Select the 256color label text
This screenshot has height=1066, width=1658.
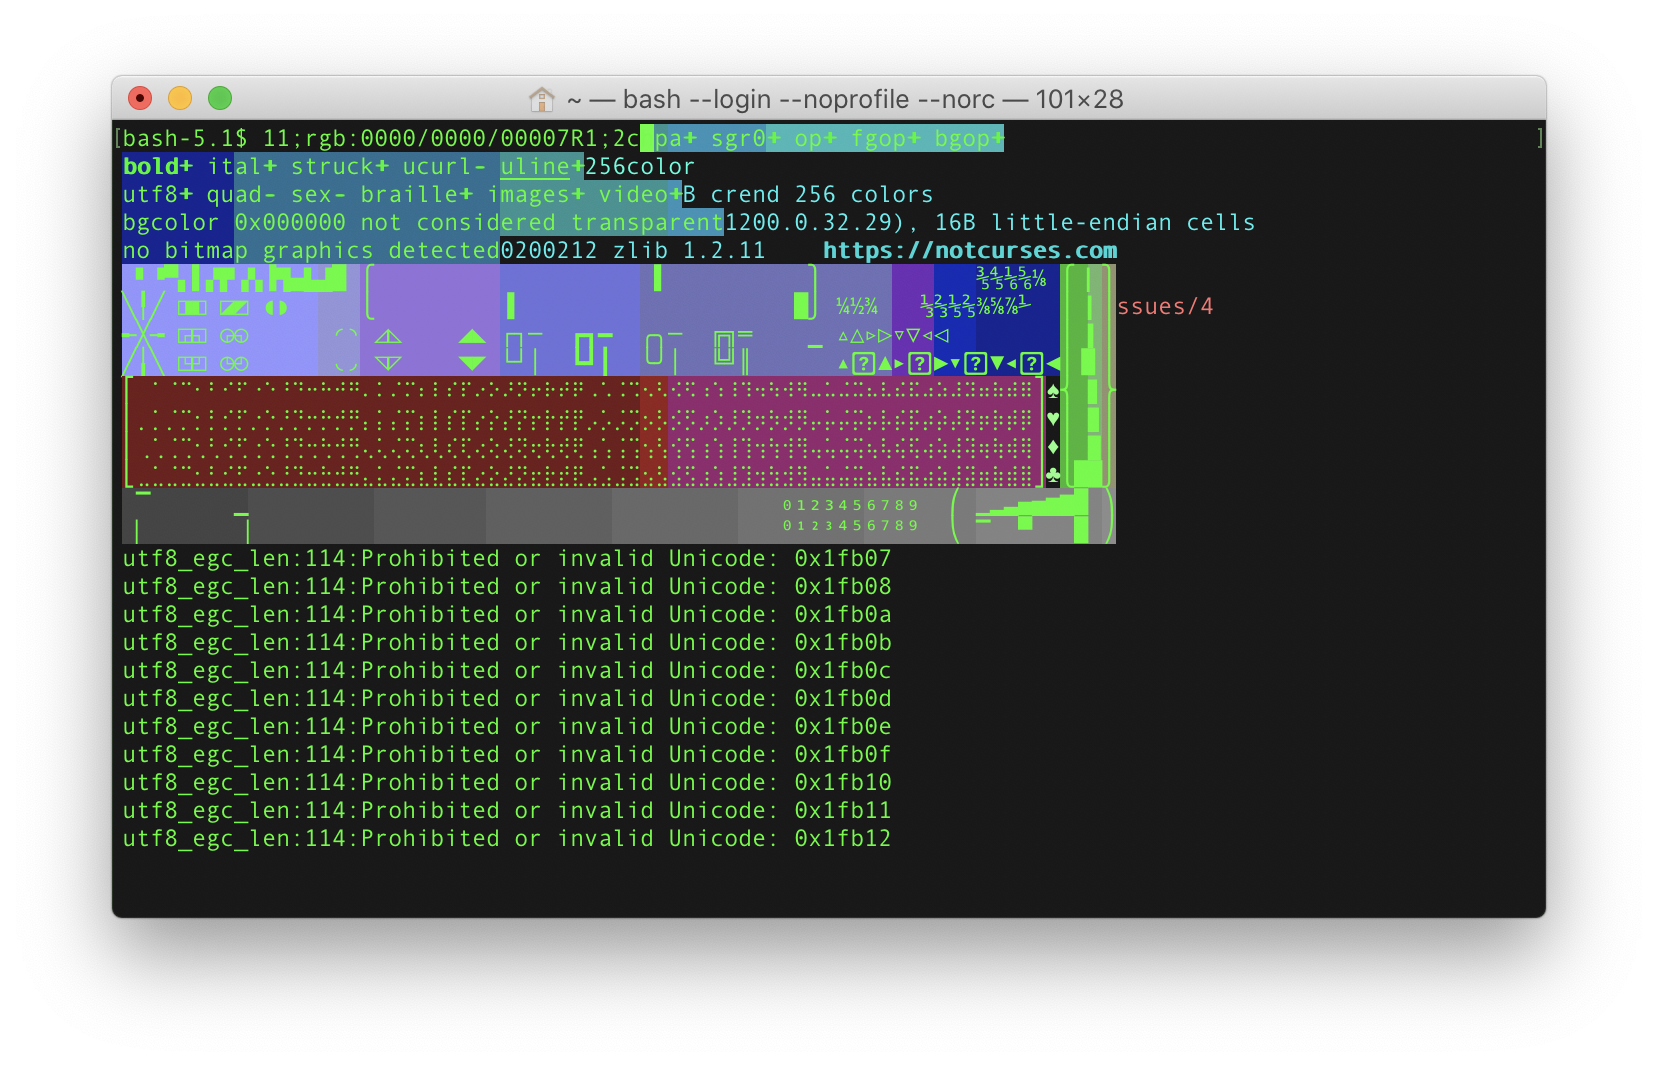coord(640,166)
